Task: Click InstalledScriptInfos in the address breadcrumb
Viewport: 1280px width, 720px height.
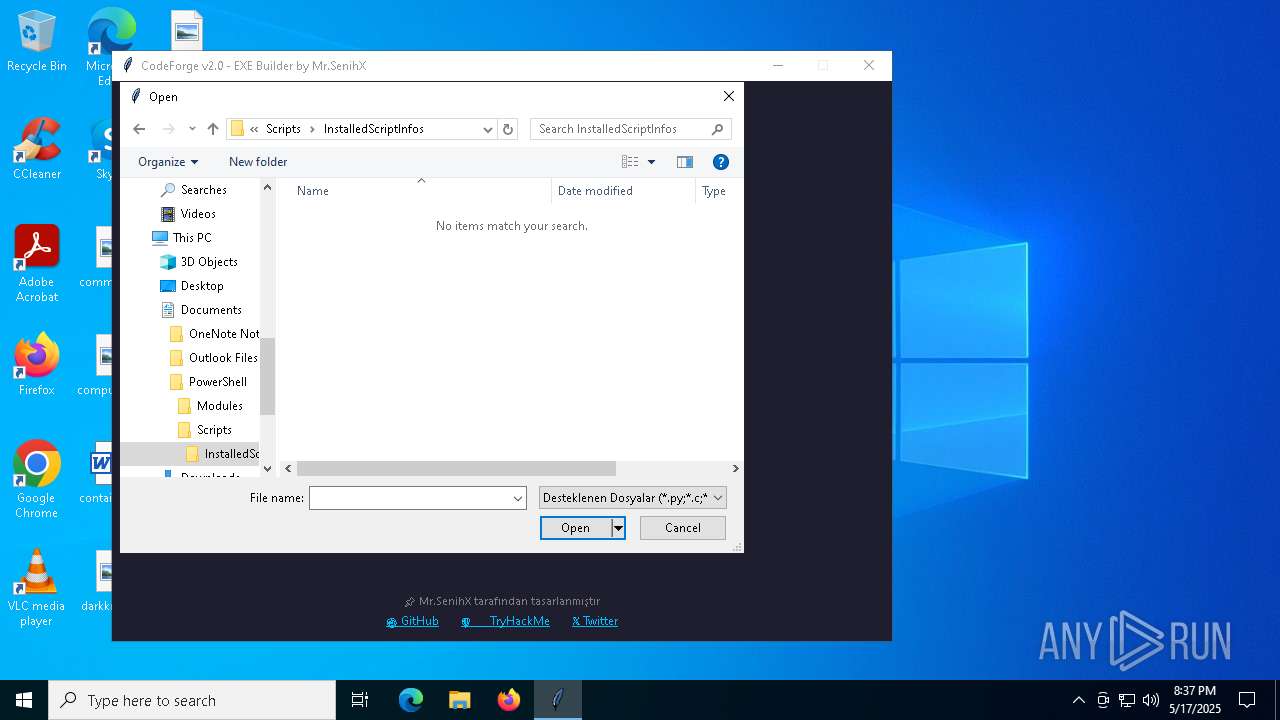Action: (374, 129)
